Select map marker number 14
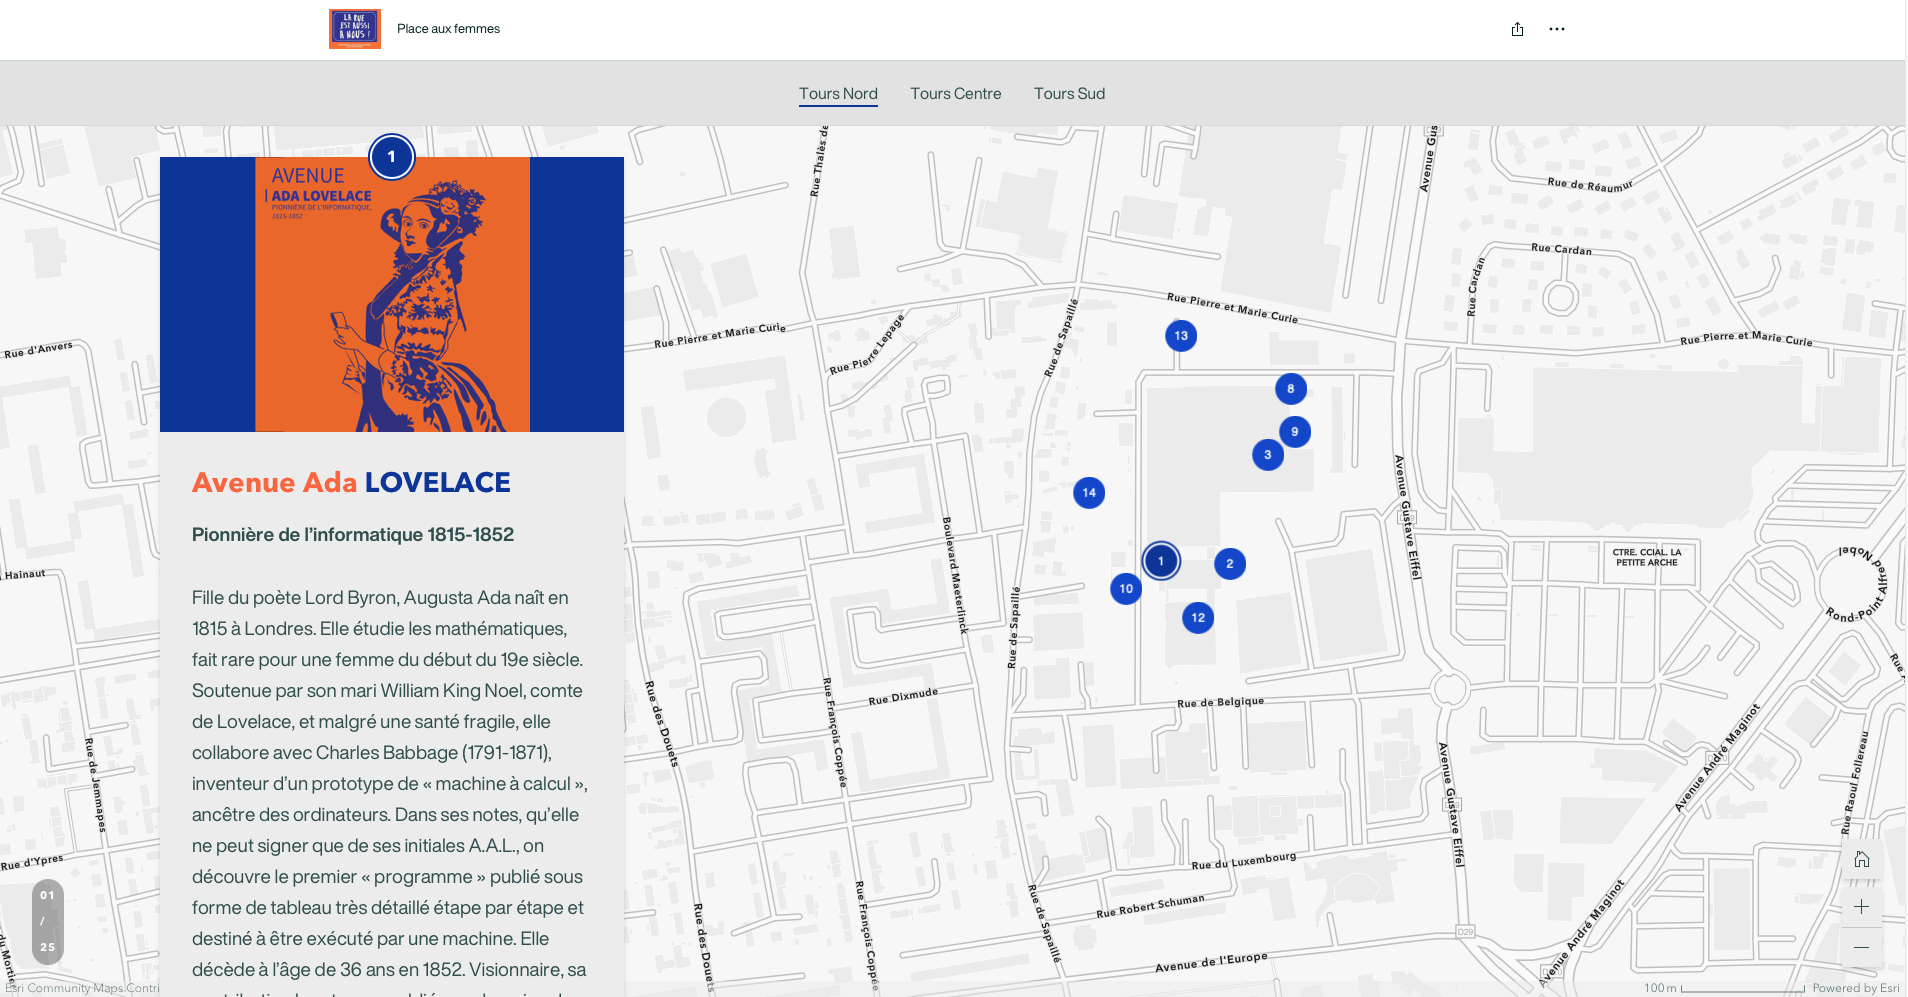Screen dimensions: 1908x997 pyautogui.click(x=1089, y=492)
